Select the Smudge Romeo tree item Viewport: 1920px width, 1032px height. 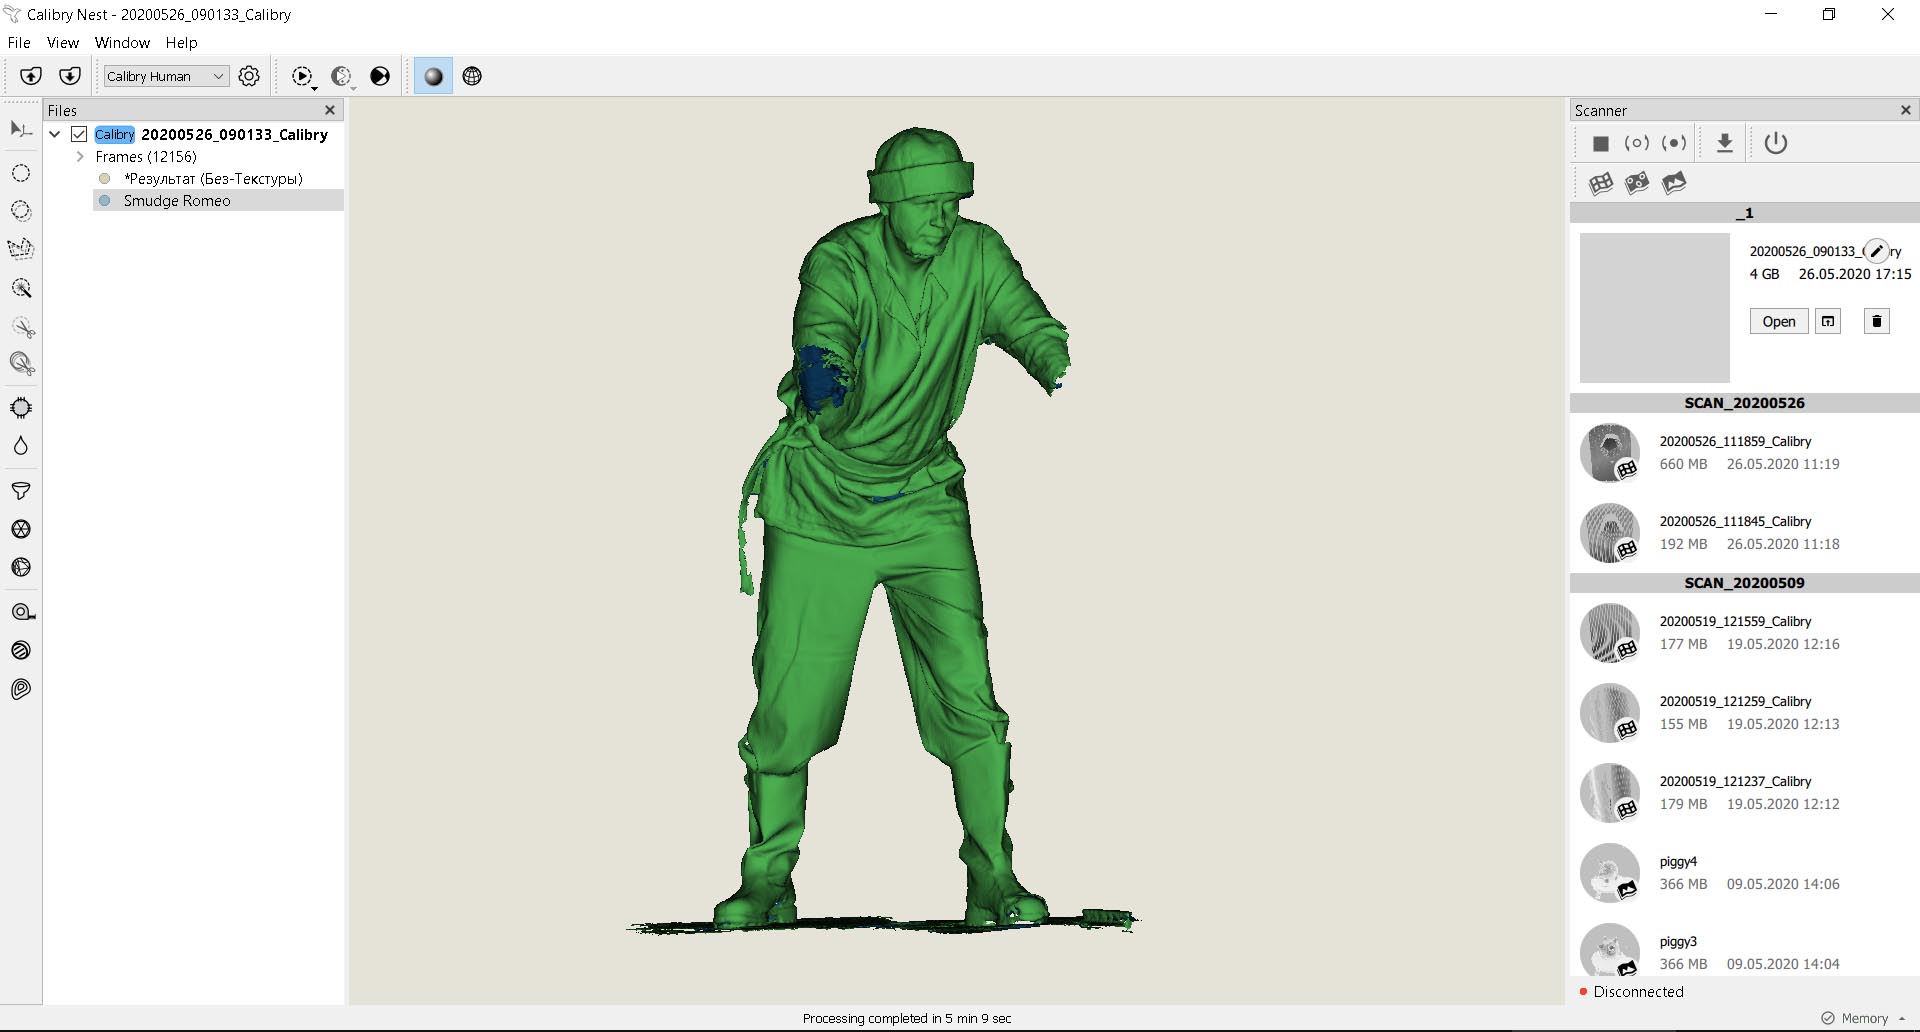tap(177, 201)
